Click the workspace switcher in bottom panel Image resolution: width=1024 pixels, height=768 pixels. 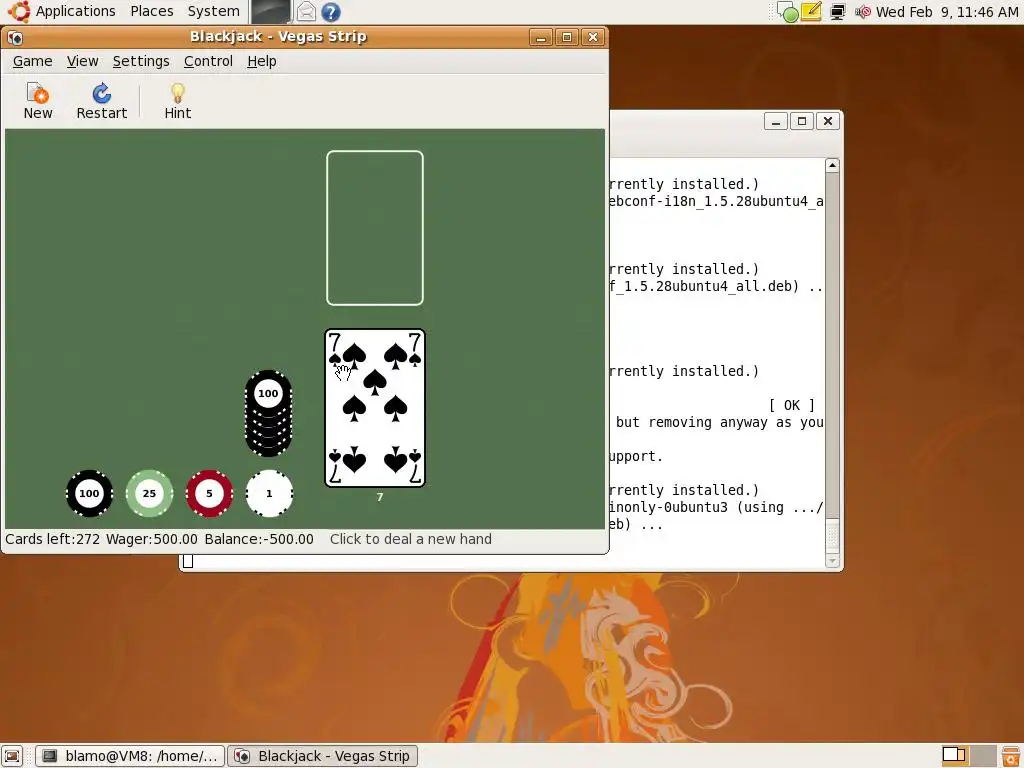pos(968,756)
